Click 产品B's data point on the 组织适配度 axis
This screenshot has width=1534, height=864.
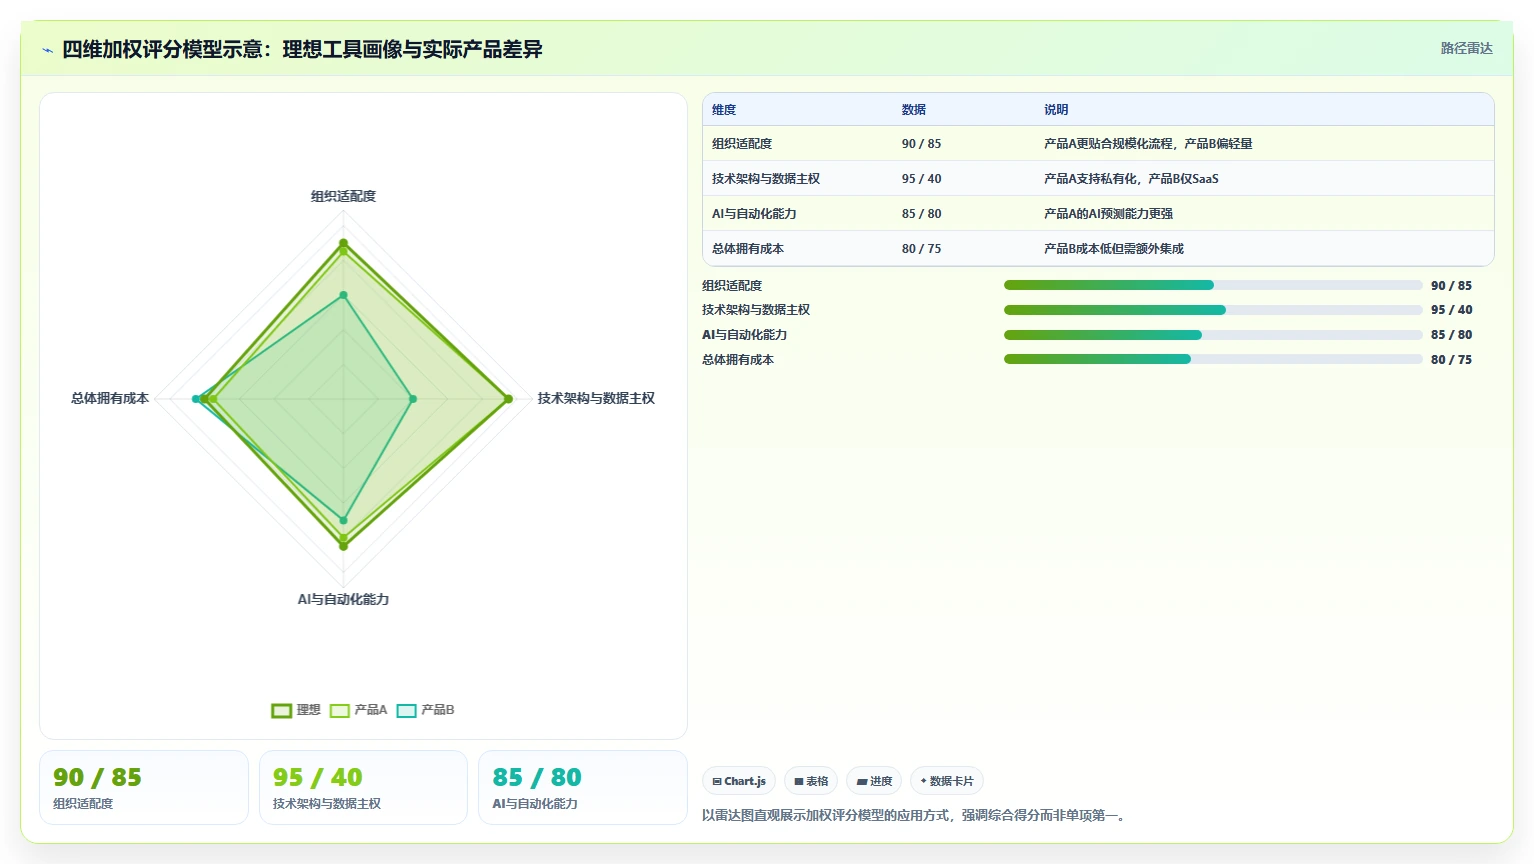(x=343, y=295)
